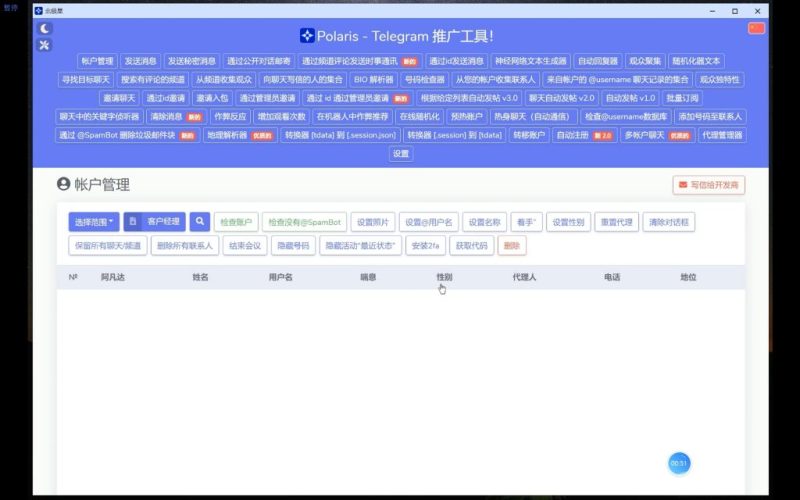Screen dimensions: 800x500
Task: Open the 检查@username数据库 menu item
Action: 626,116
